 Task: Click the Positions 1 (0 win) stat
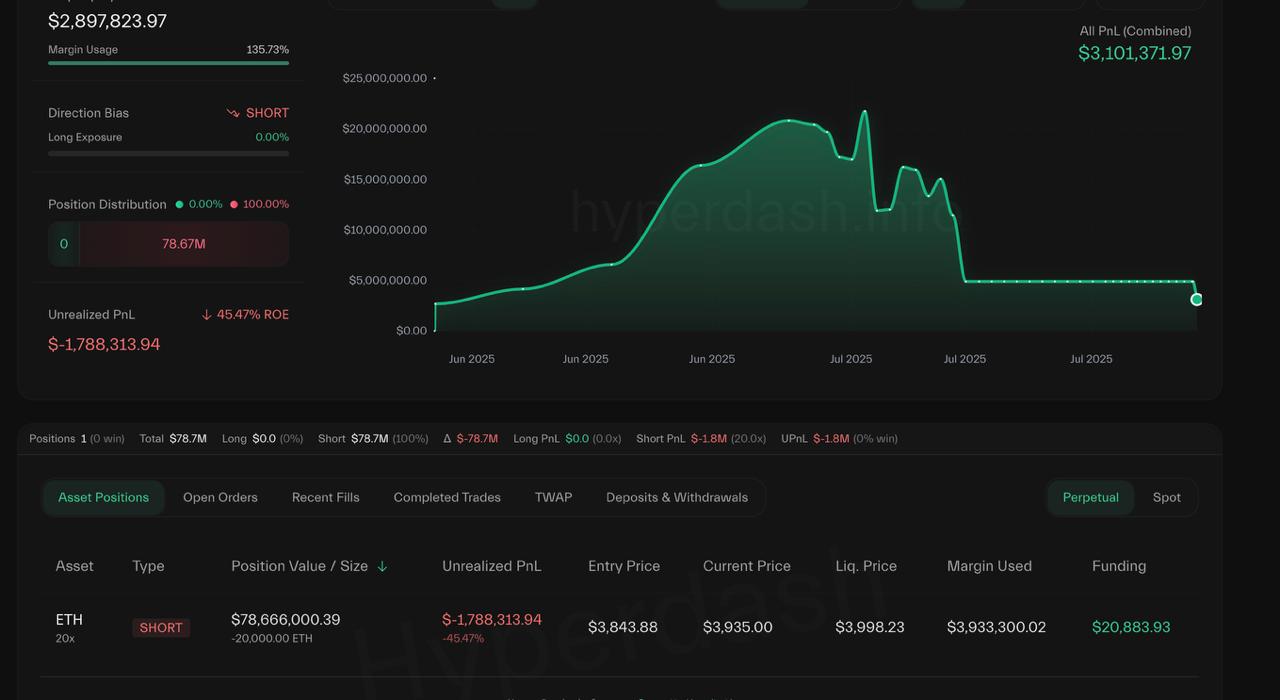click(x=77, y=438)
